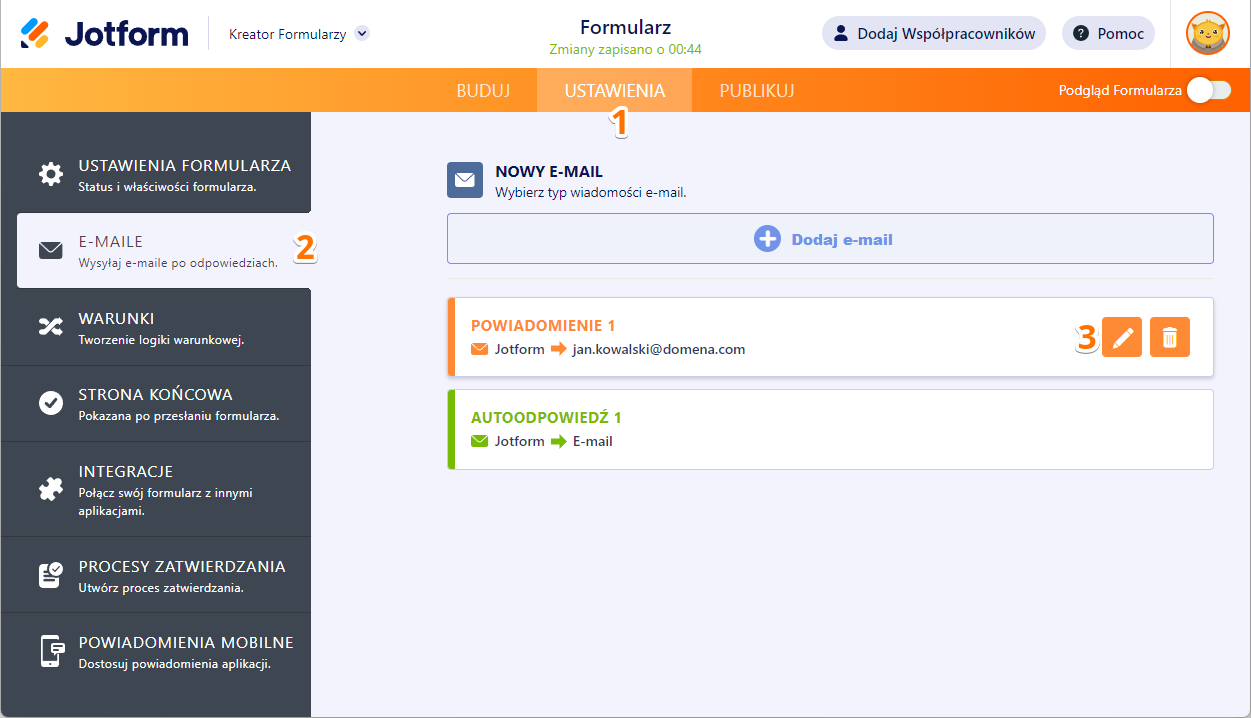Click the Jotform logo
This screenshot has height=718, width=1251.
104,34
